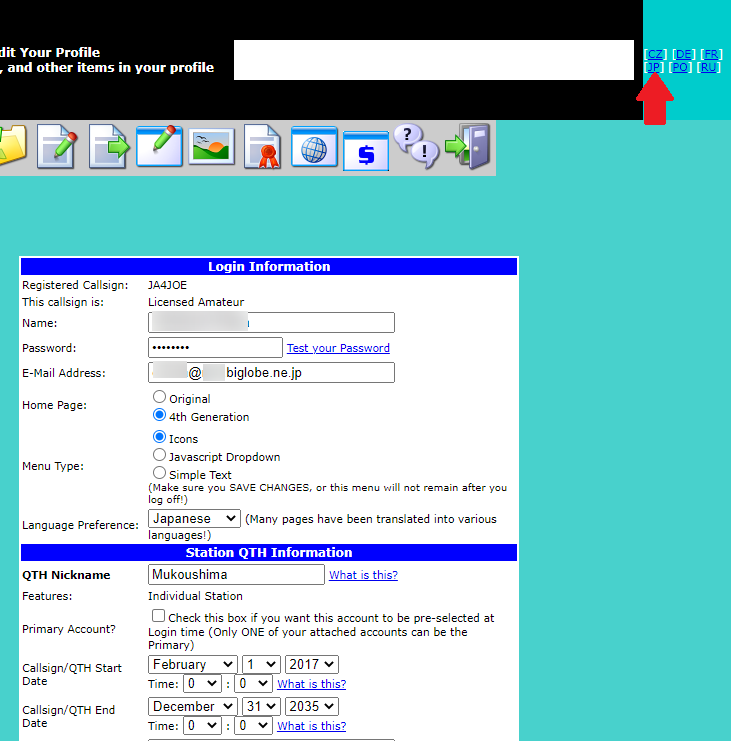Click the callsign text JA4JOE
The image size is (731, 741).
[167, 285]
